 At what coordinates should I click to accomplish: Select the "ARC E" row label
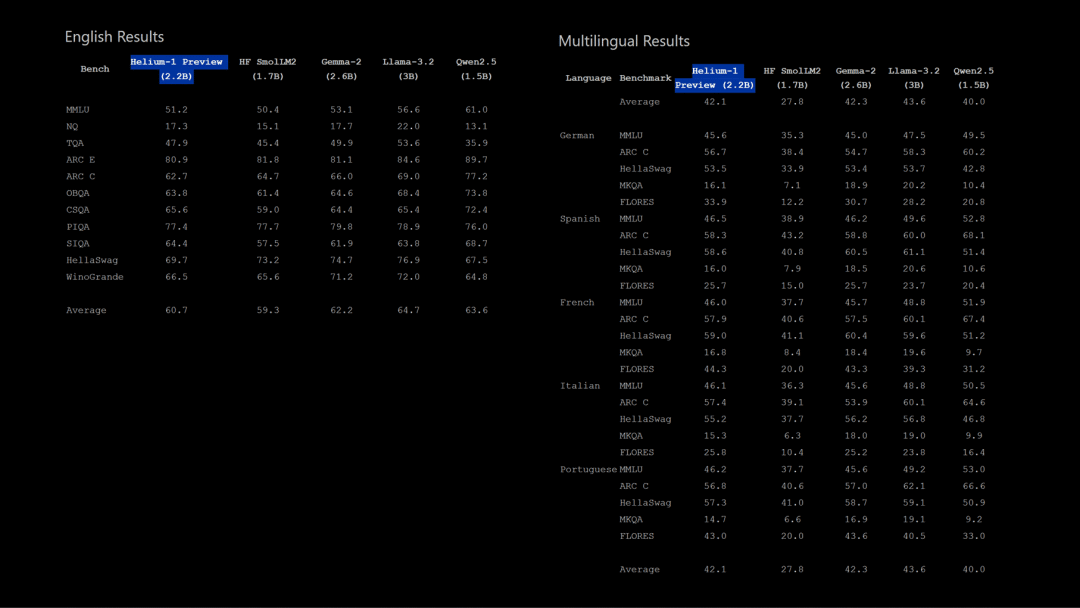tap(81, 160)
